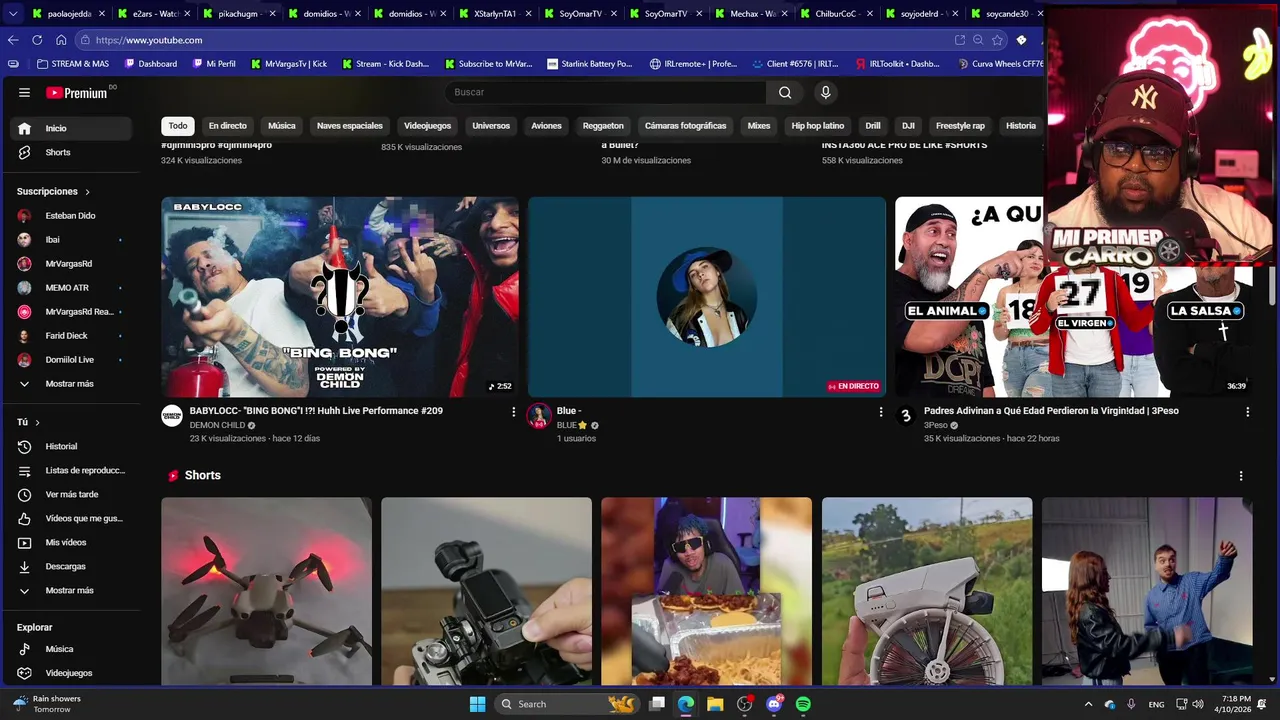Select the Freestyle rap chip
Image resolution: width=1280 pixels, height=720 pixels.
coord(960,126)
